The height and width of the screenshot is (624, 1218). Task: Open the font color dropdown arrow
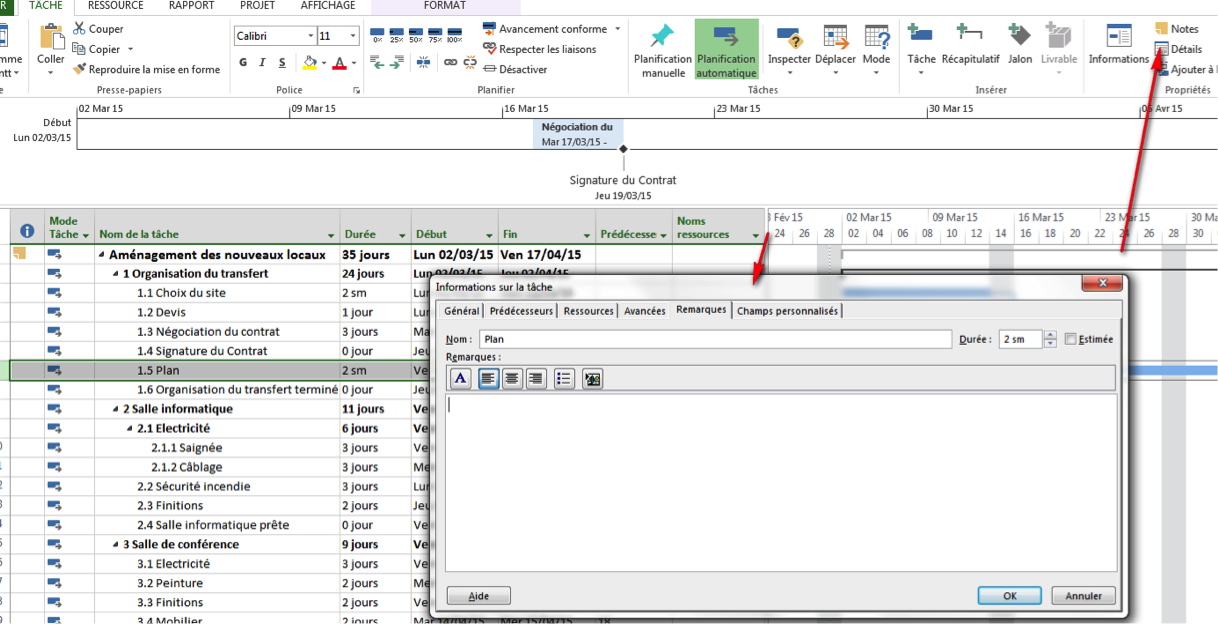353,63
